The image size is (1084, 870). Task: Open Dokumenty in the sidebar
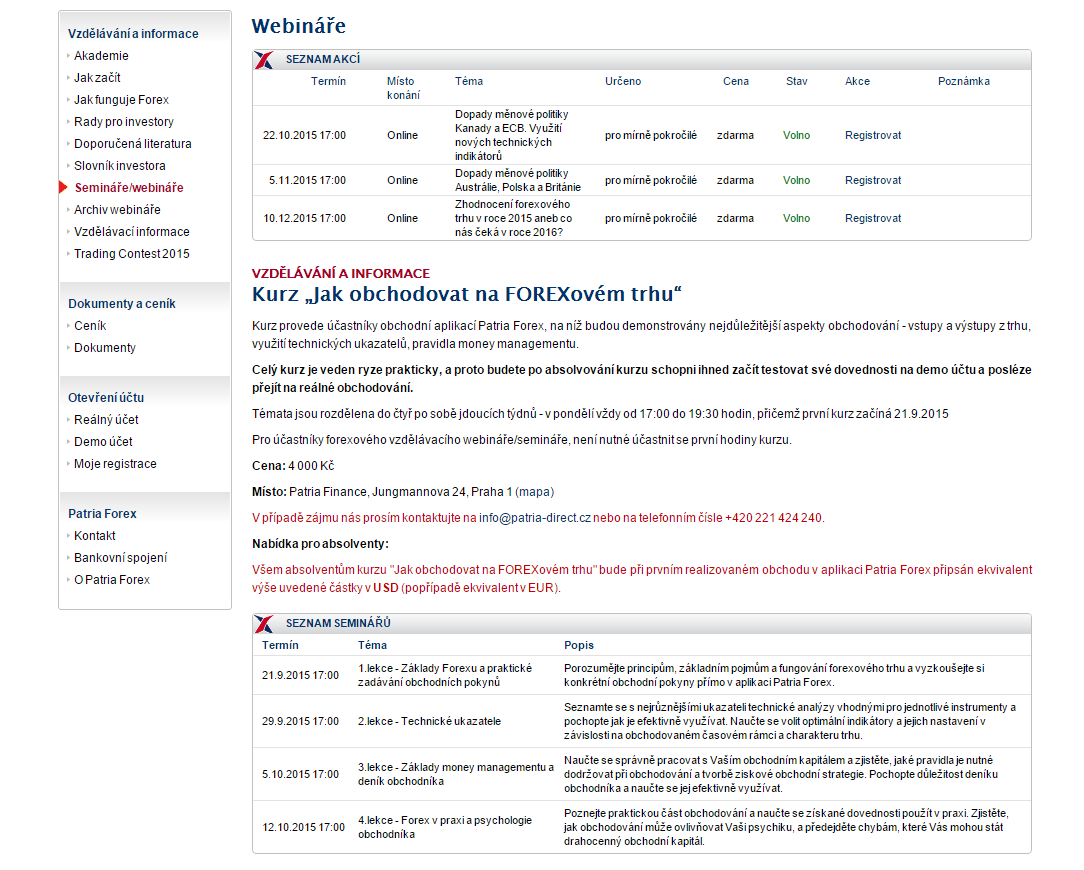104,349
